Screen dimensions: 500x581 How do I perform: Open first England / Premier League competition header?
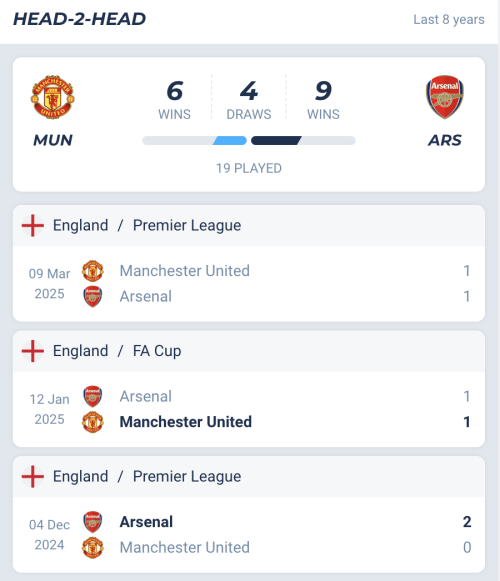pos(249,225)
